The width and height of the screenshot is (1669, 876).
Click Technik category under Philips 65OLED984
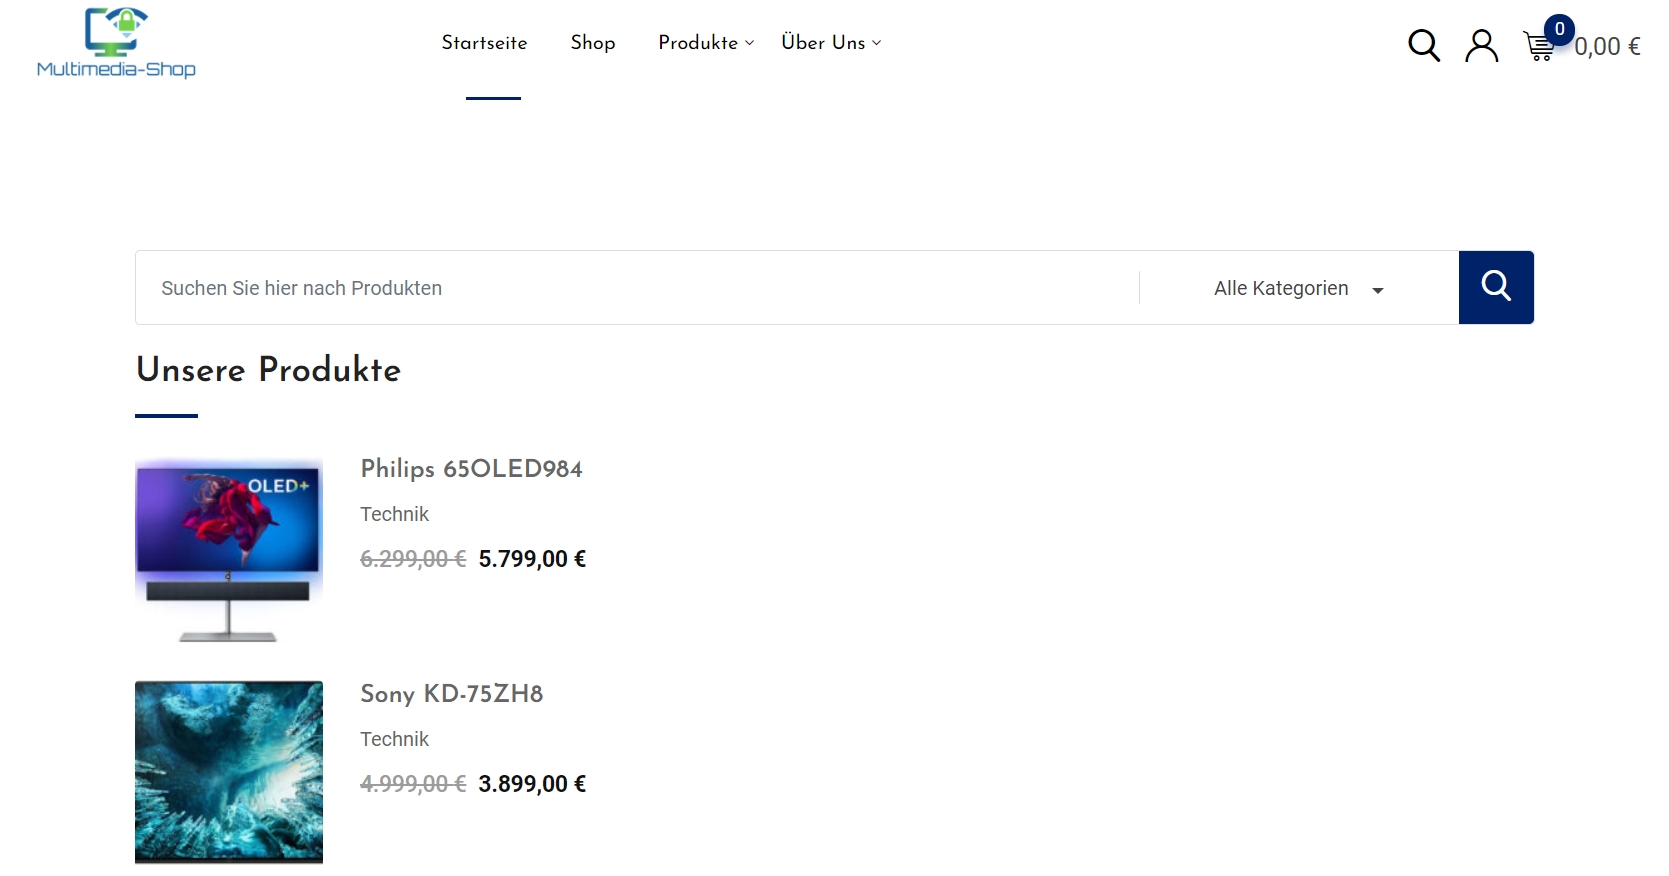394,514
